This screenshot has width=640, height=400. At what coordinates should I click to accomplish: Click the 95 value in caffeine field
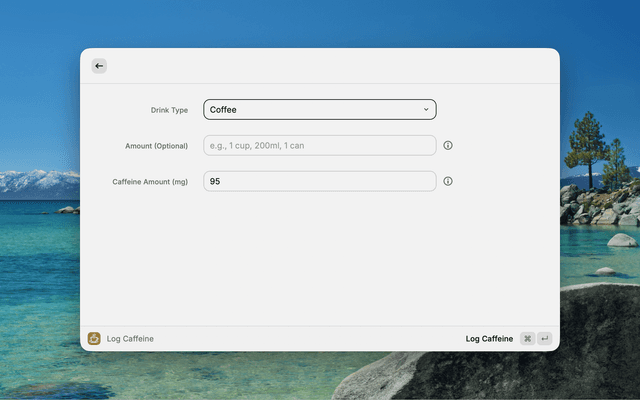215,181
